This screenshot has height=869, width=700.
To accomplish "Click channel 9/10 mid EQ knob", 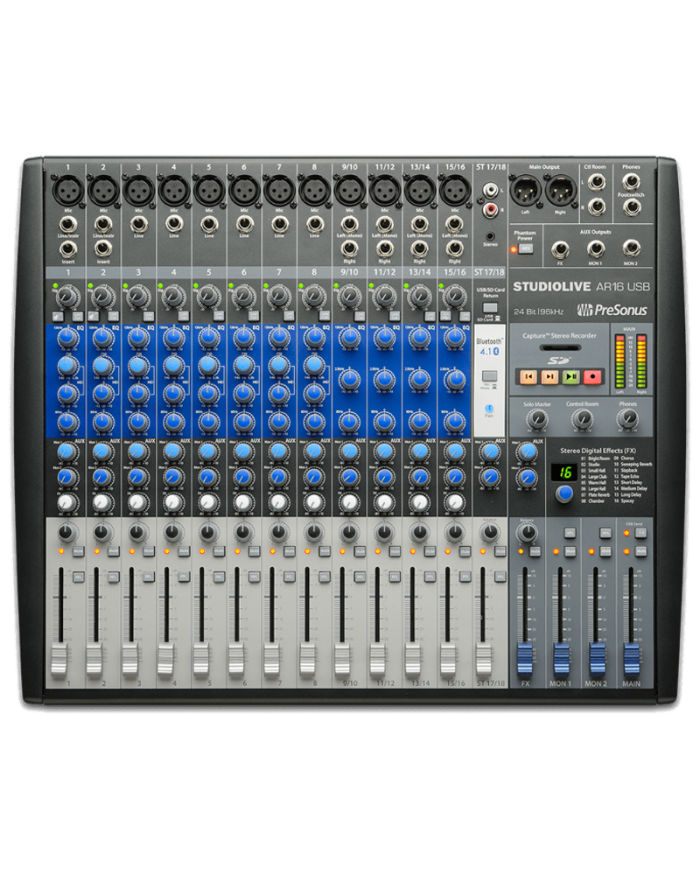I will (349, 380).
